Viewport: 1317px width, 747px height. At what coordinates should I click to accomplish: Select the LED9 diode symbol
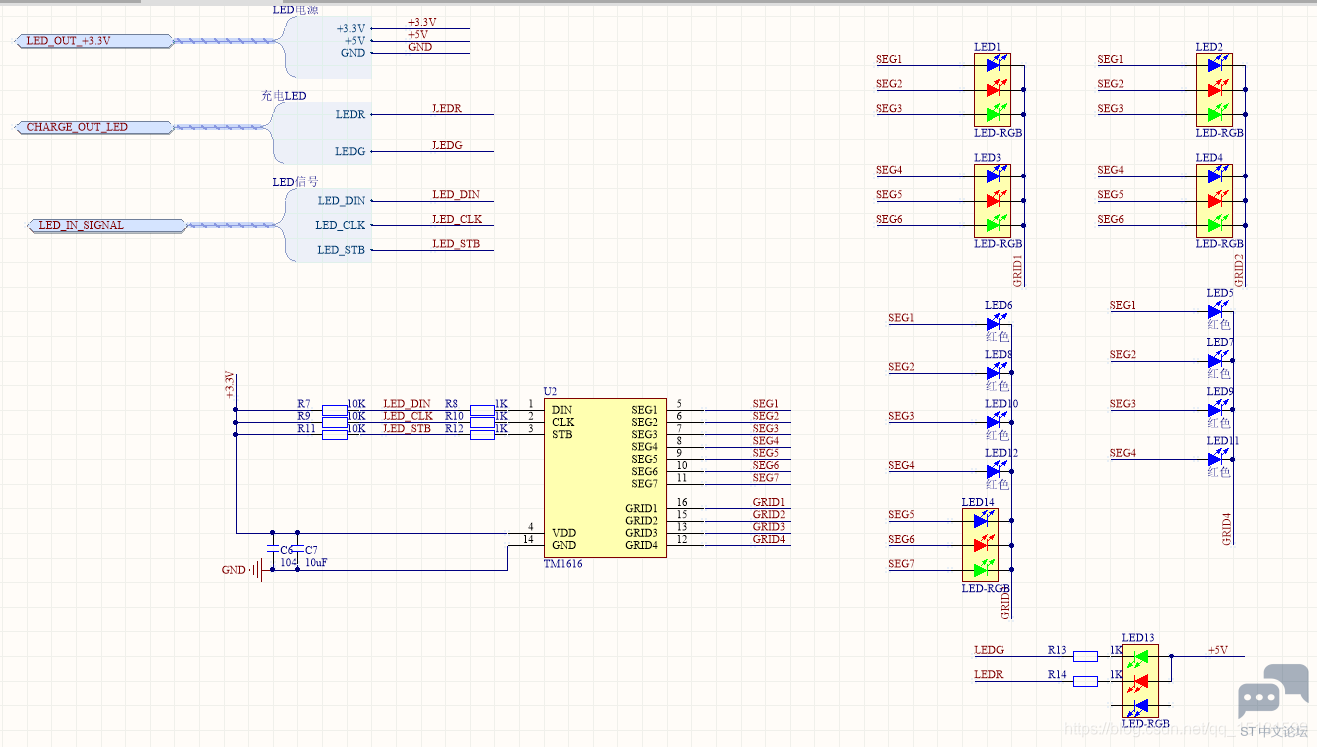click(1217, 408)
